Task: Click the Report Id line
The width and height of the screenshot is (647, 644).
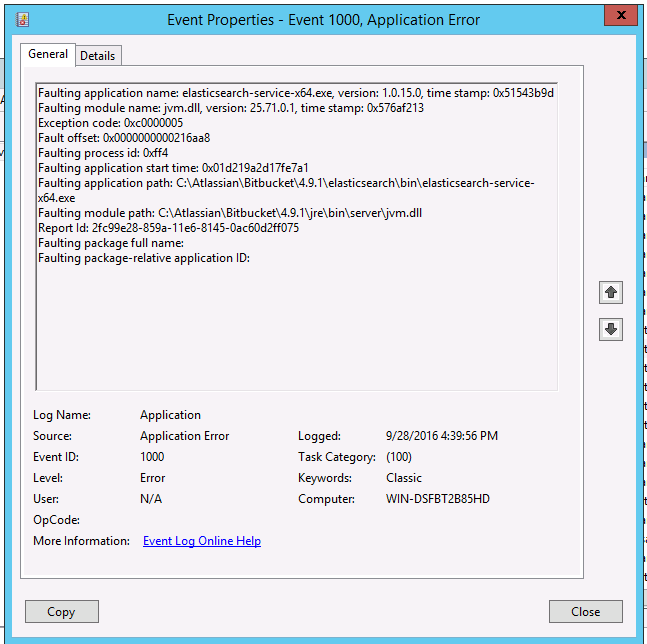Action: coord(168,228)
